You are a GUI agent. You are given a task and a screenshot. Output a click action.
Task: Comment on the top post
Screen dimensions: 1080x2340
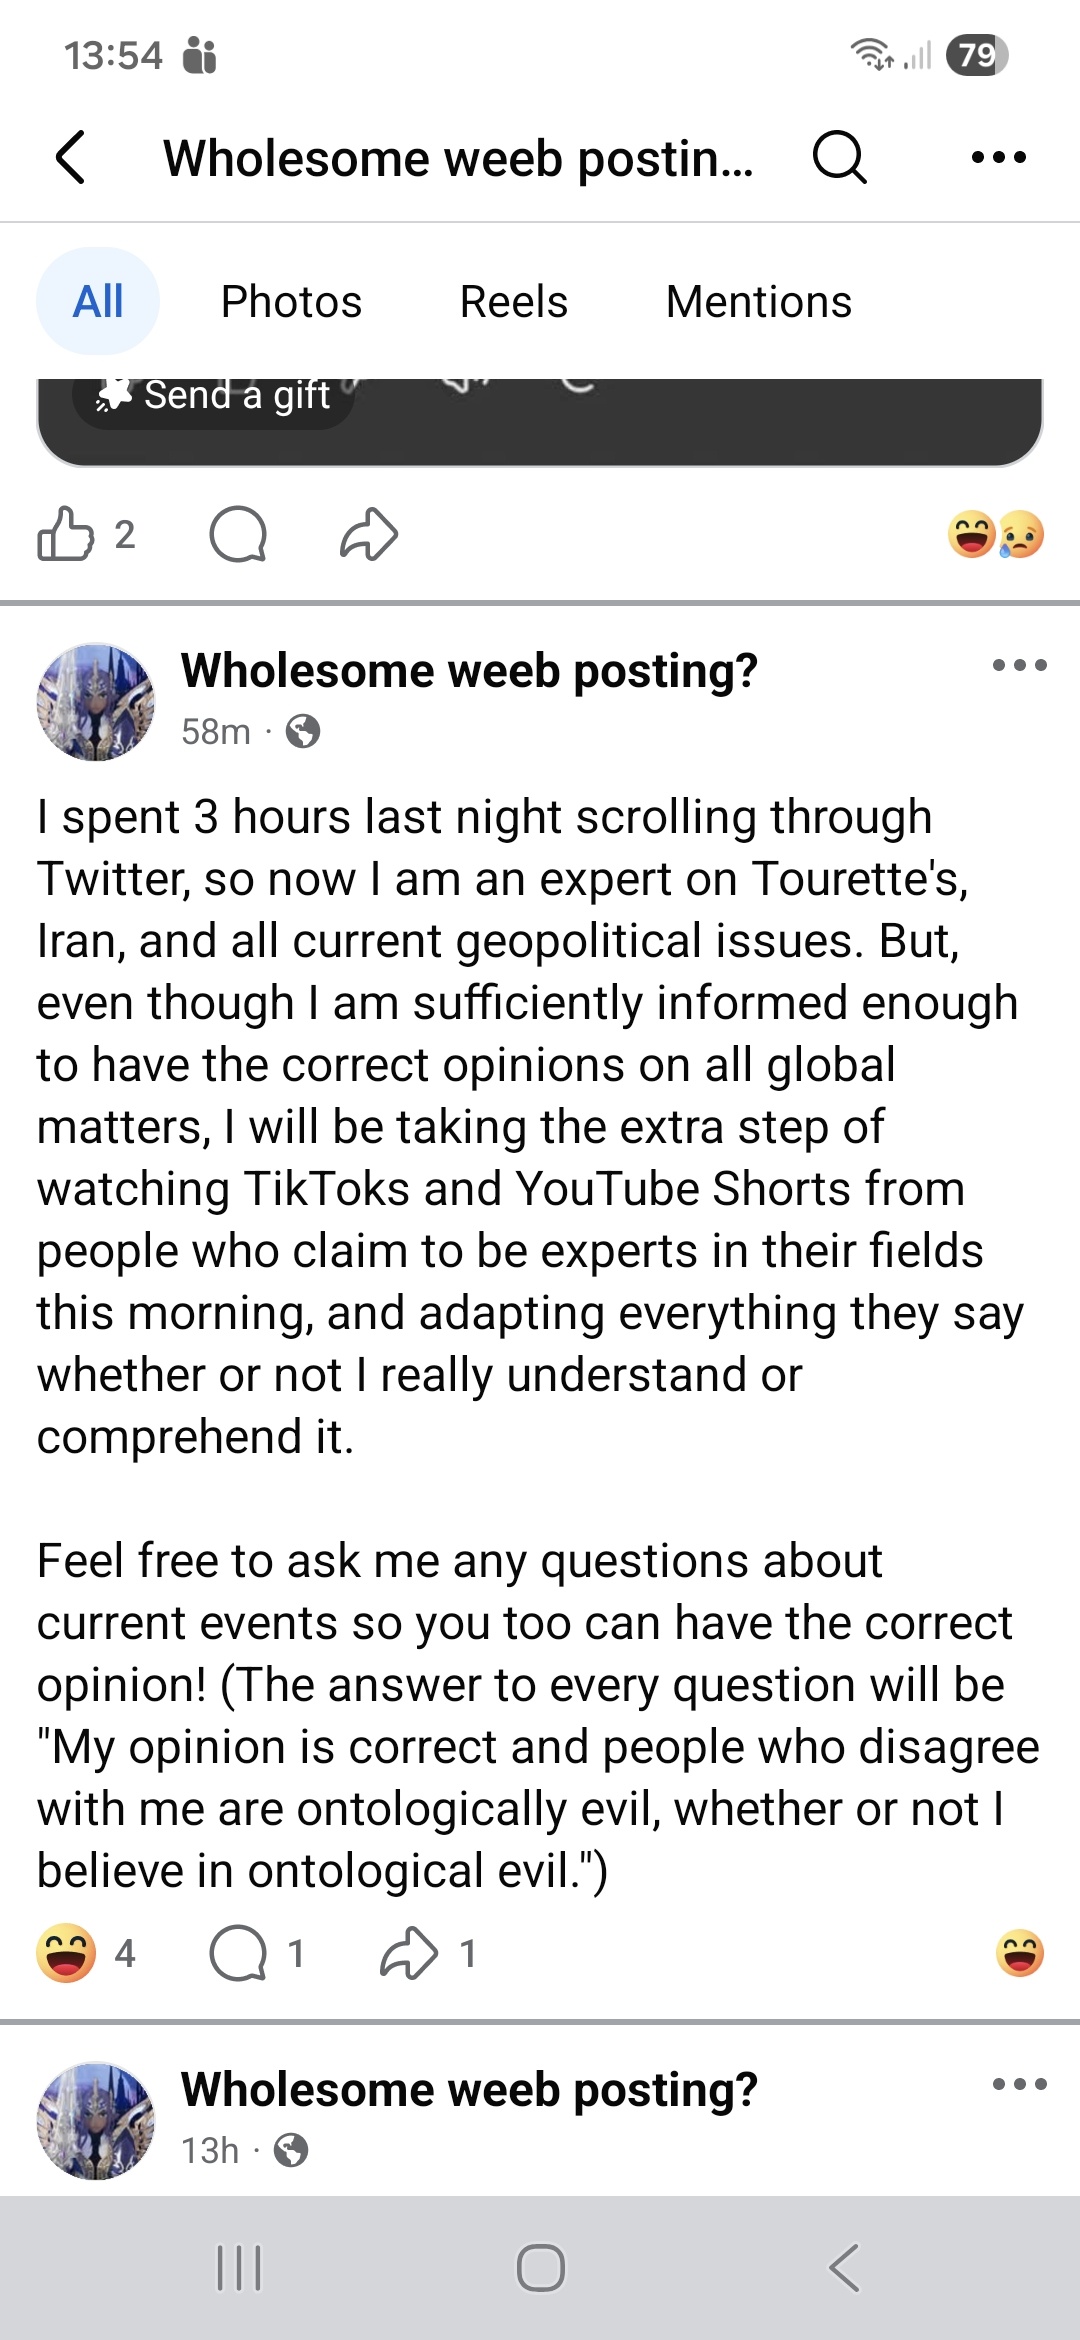pyautogui.click(x=238, y=534)
